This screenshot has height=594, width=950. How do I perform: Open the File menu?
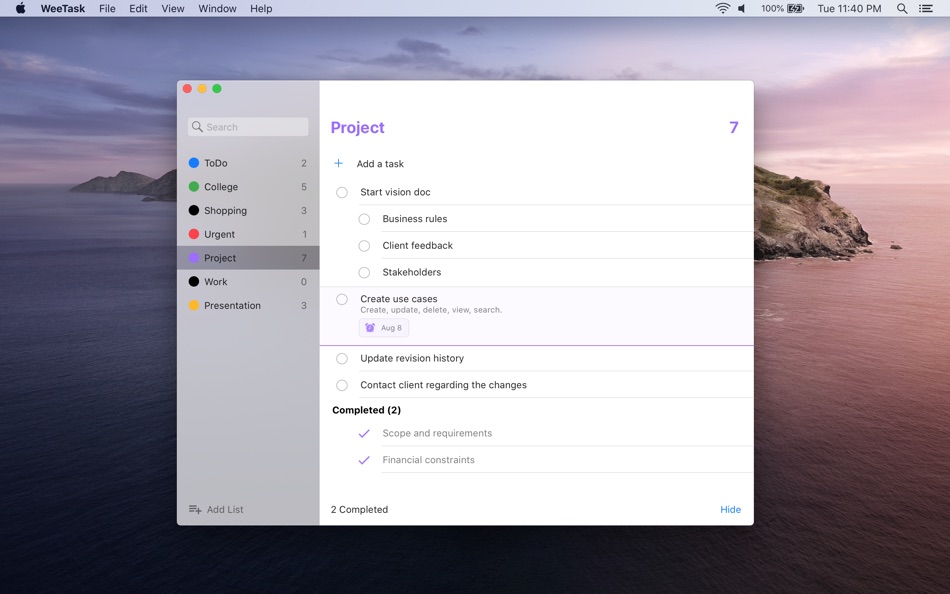pyautogui.click(x=107, y=8)
